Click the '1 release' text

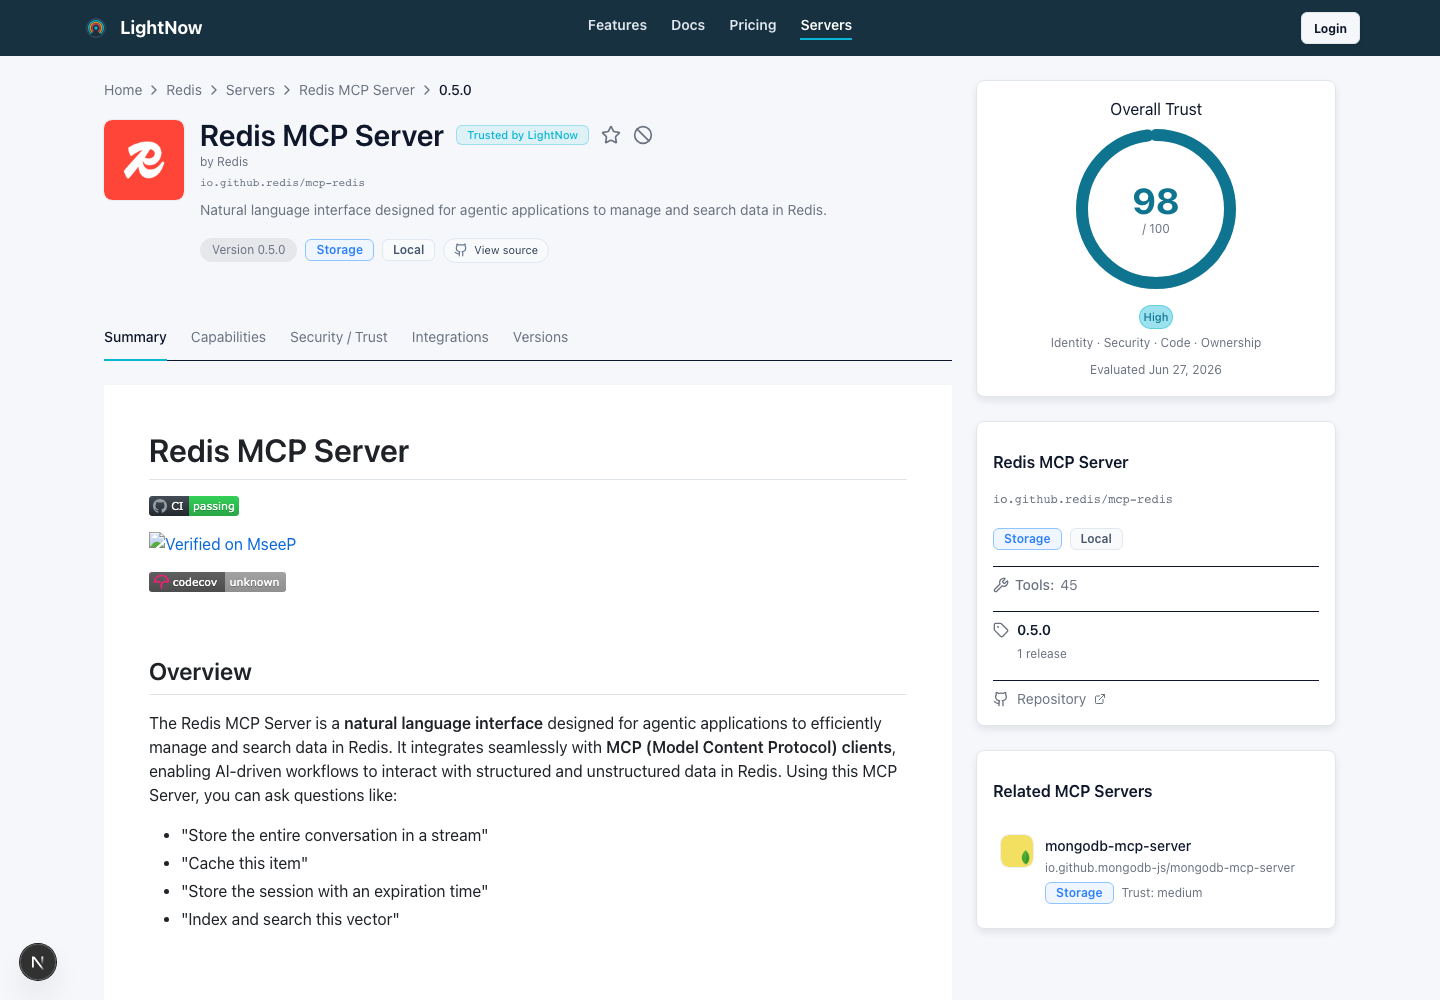pos(1042,654)
